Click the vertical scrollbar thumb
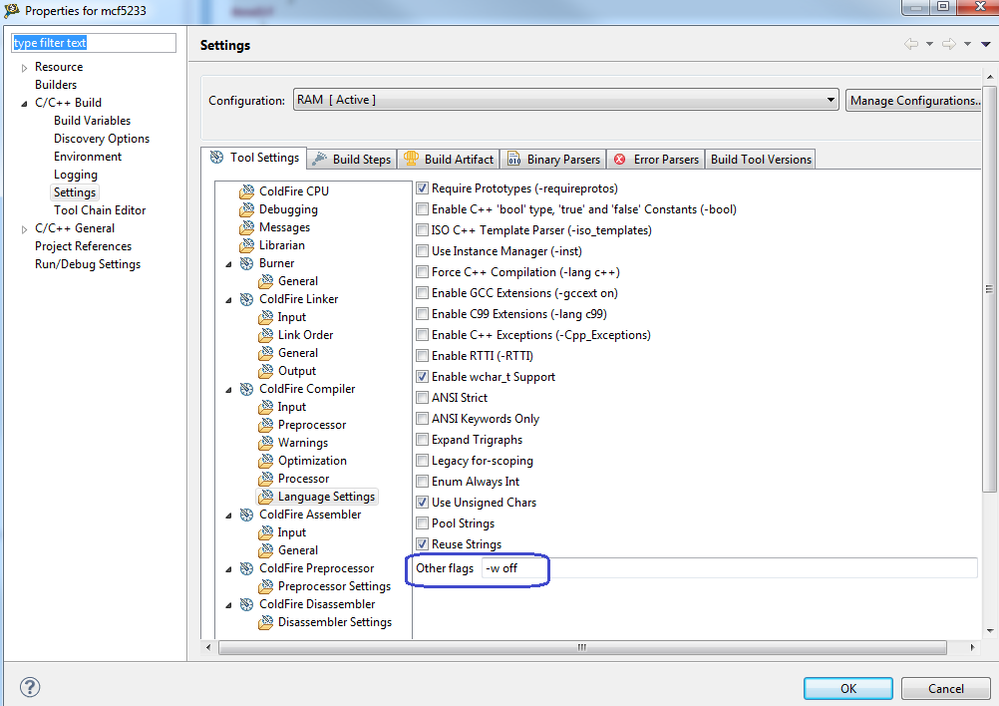Viewport: 999px width, 706px height. [989, 288]
